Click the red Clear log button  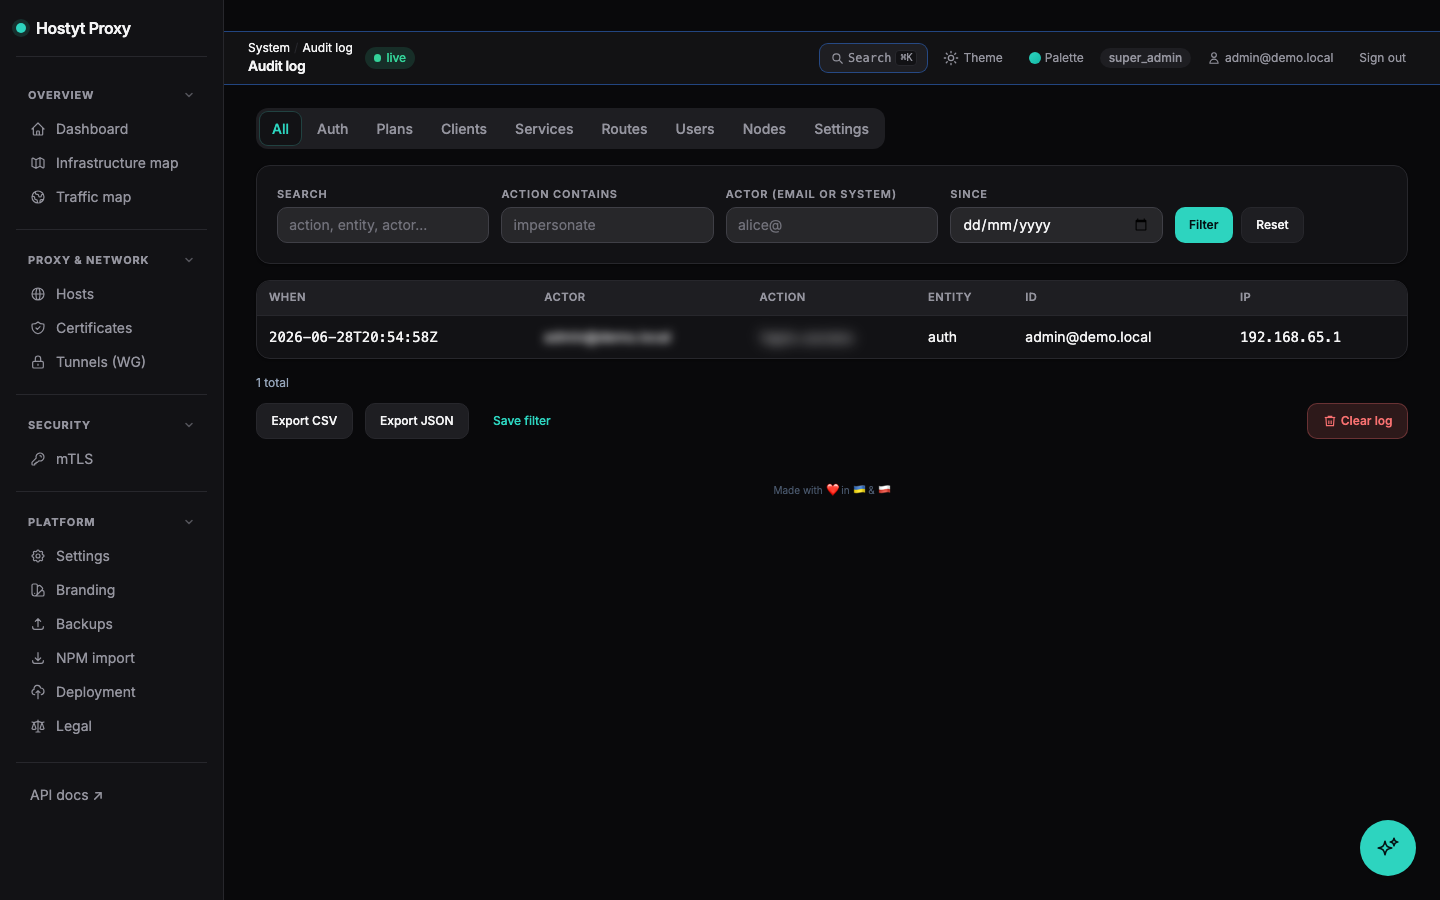coord(1357,421)
